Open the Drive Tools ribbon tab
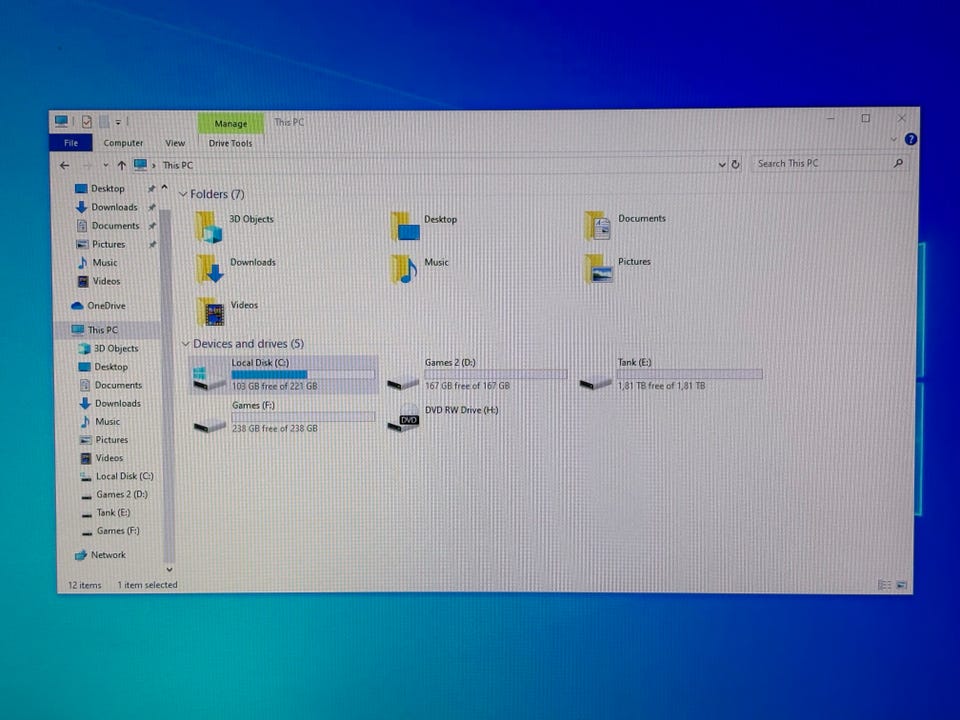This screenshot has width=960, height=720. point(230,143)
